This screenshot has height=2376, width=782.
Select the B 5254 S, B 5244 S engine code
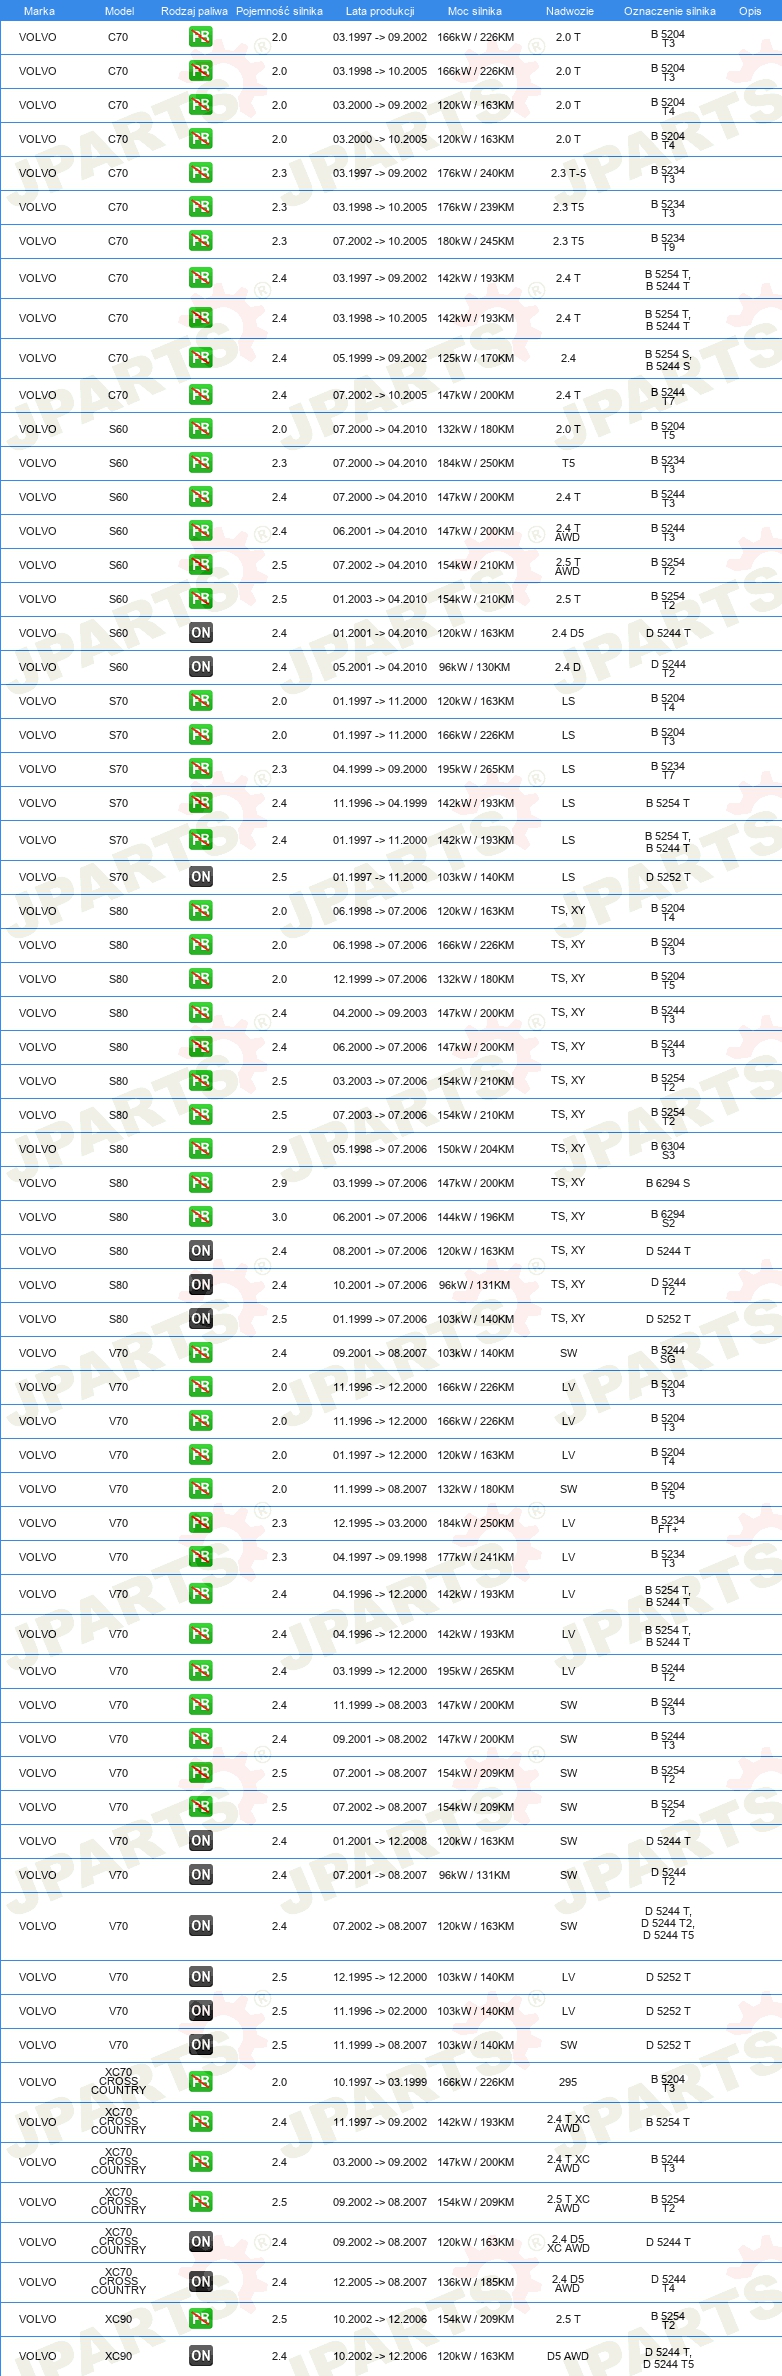click(x=668, y=360)
